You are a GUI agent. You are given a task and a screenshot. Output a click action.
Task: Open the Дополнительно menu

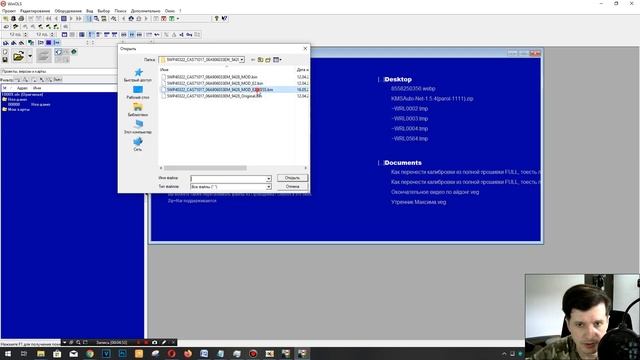pyautogui.click(x=145, y=11)
